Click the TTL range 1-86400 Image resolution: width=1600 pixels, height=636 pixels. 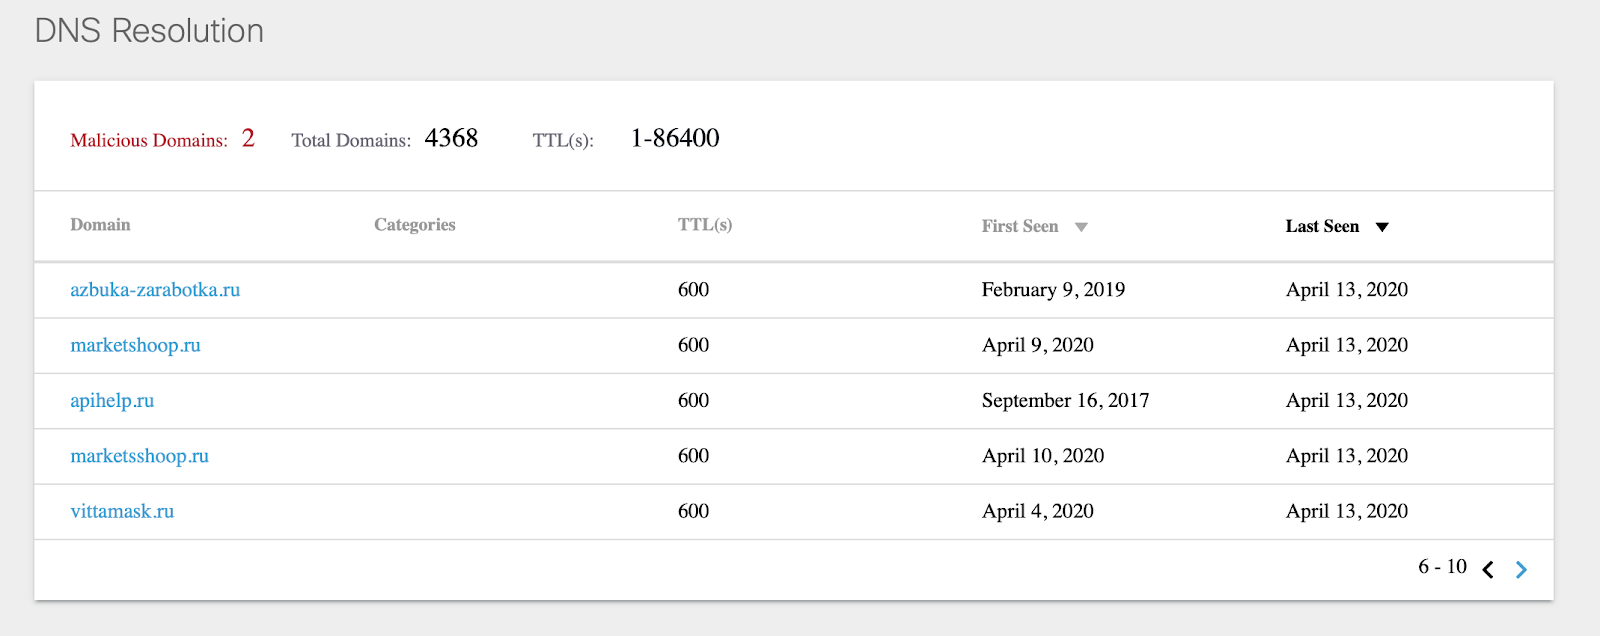click(x=675, y=138)
